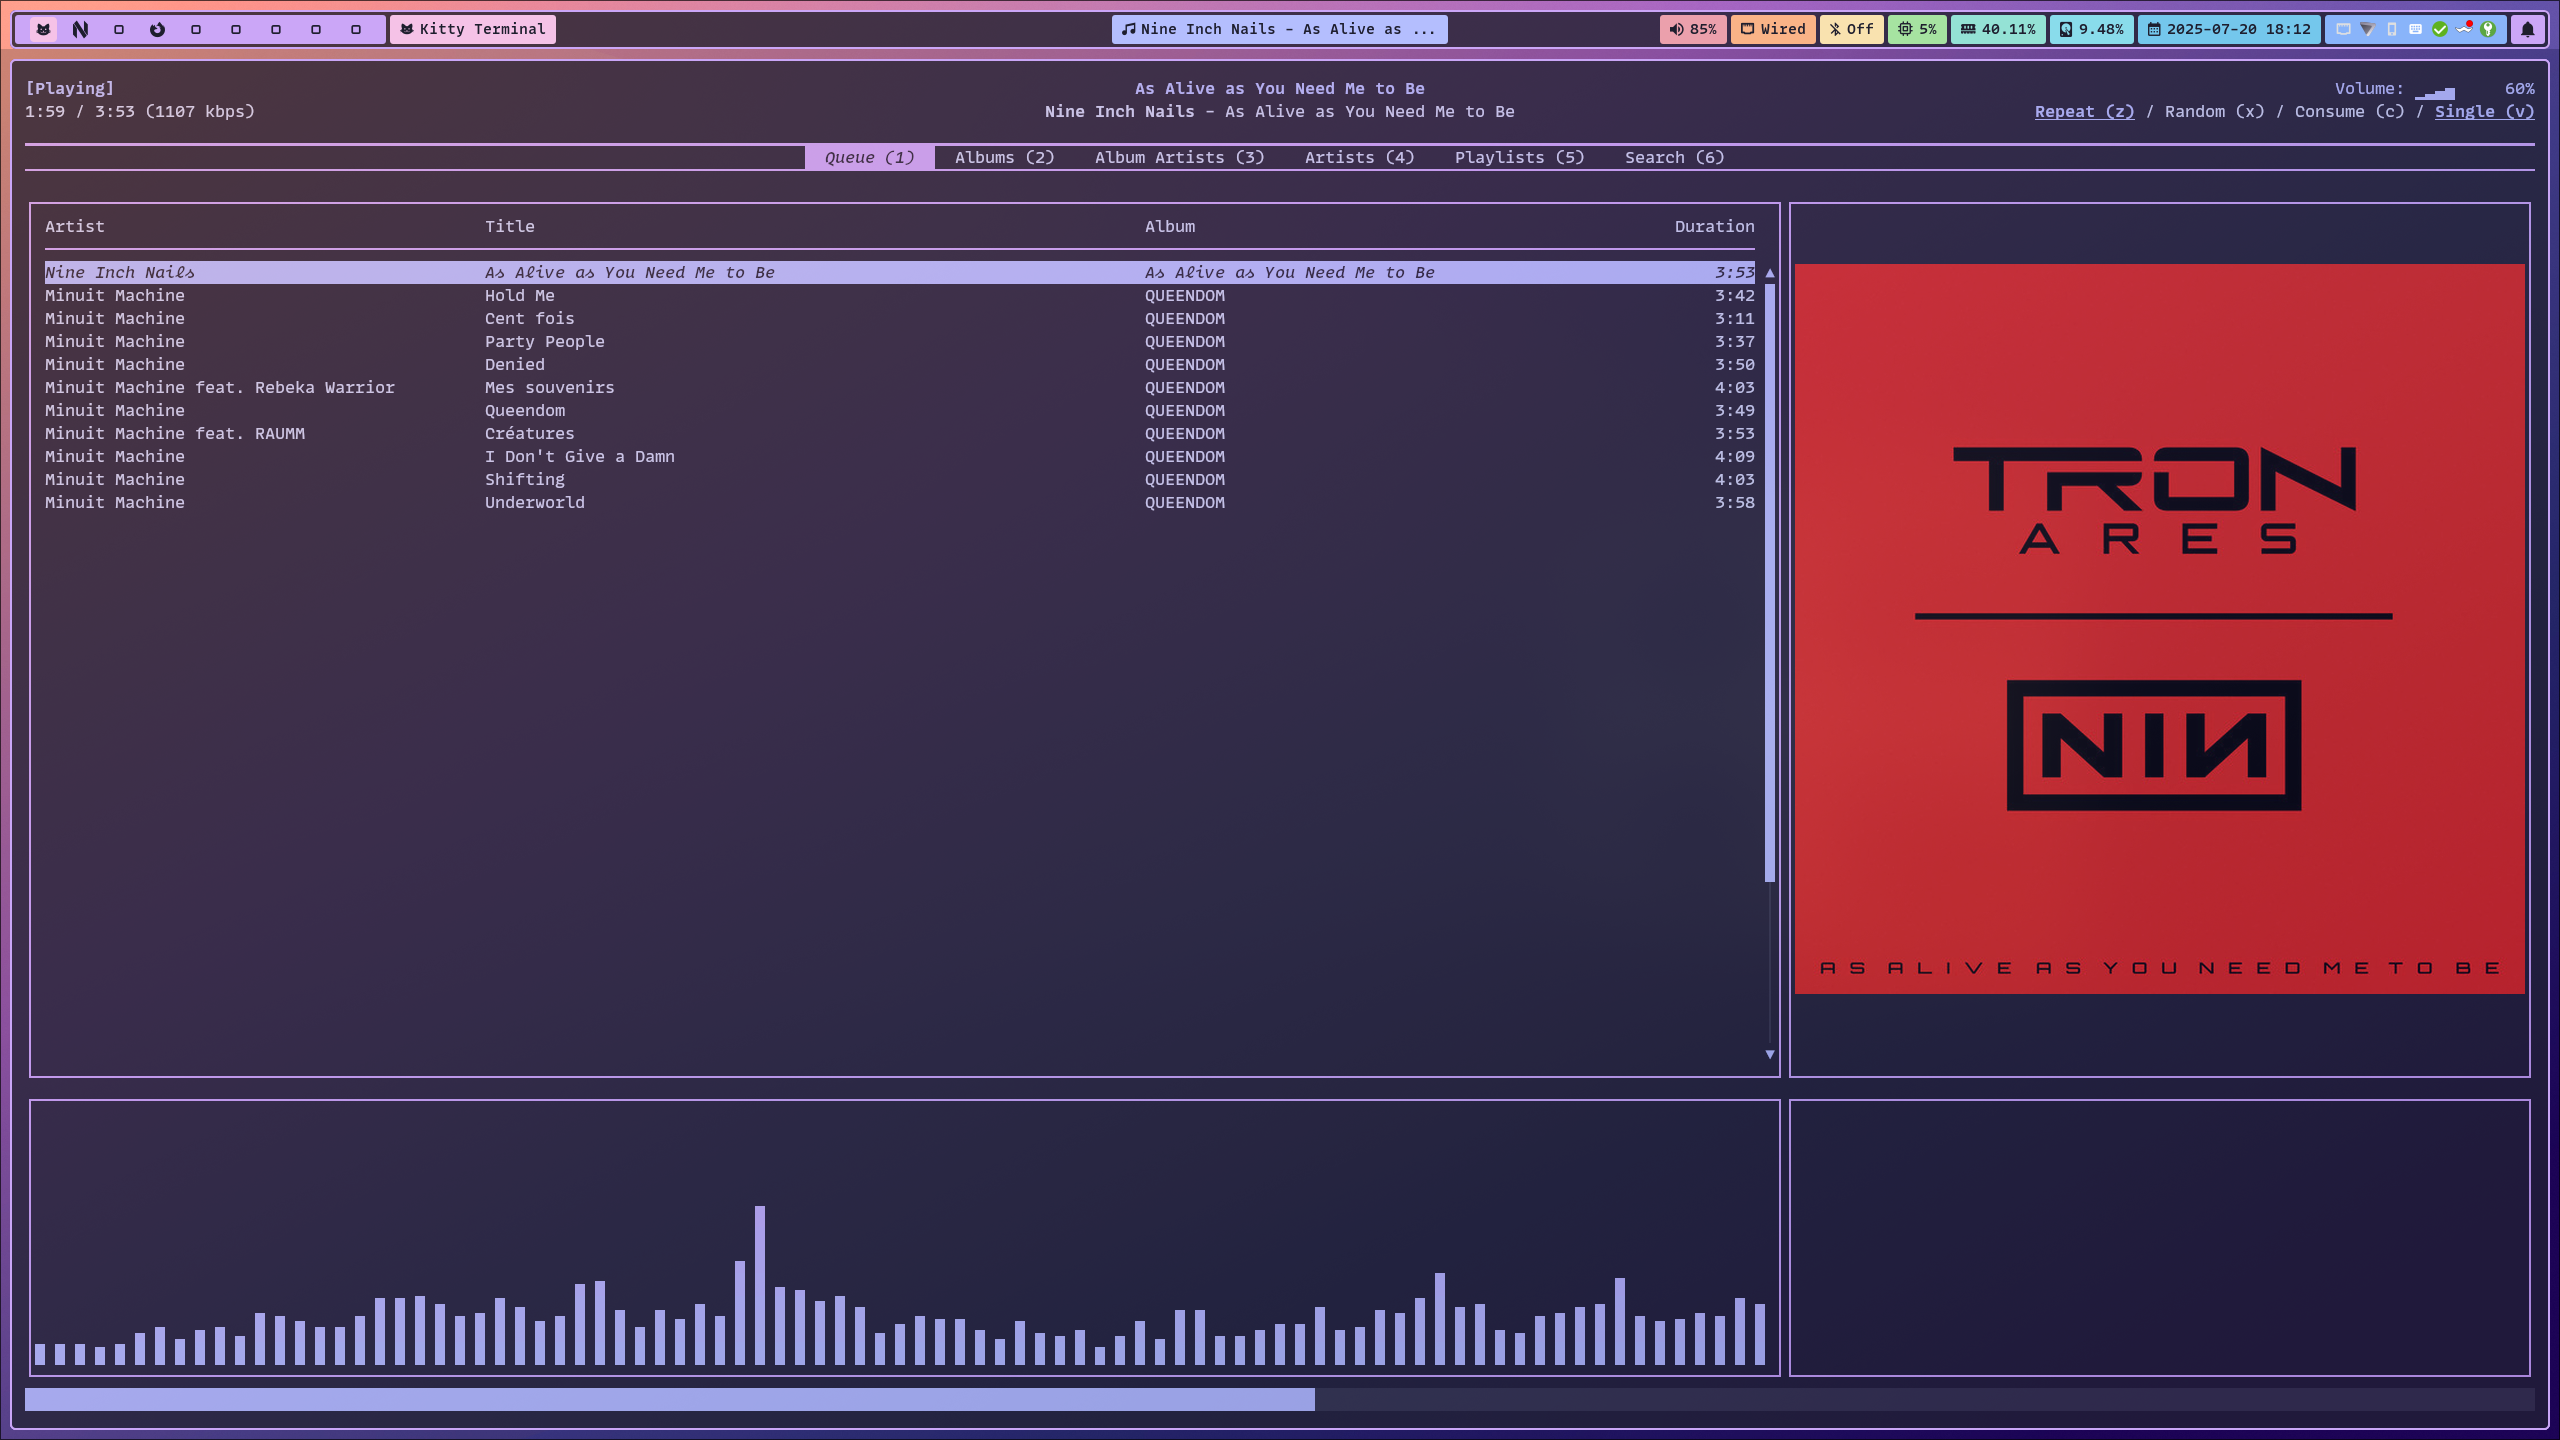Toggle Repeat (z) mode
The height and width of the screenshot is (1440, 2560).
click(2084, 112)
